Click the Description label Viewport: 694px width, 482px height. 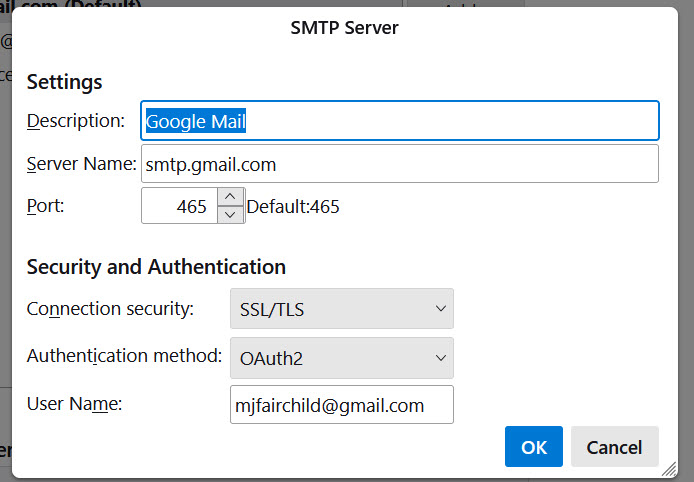tap(76, 121)
